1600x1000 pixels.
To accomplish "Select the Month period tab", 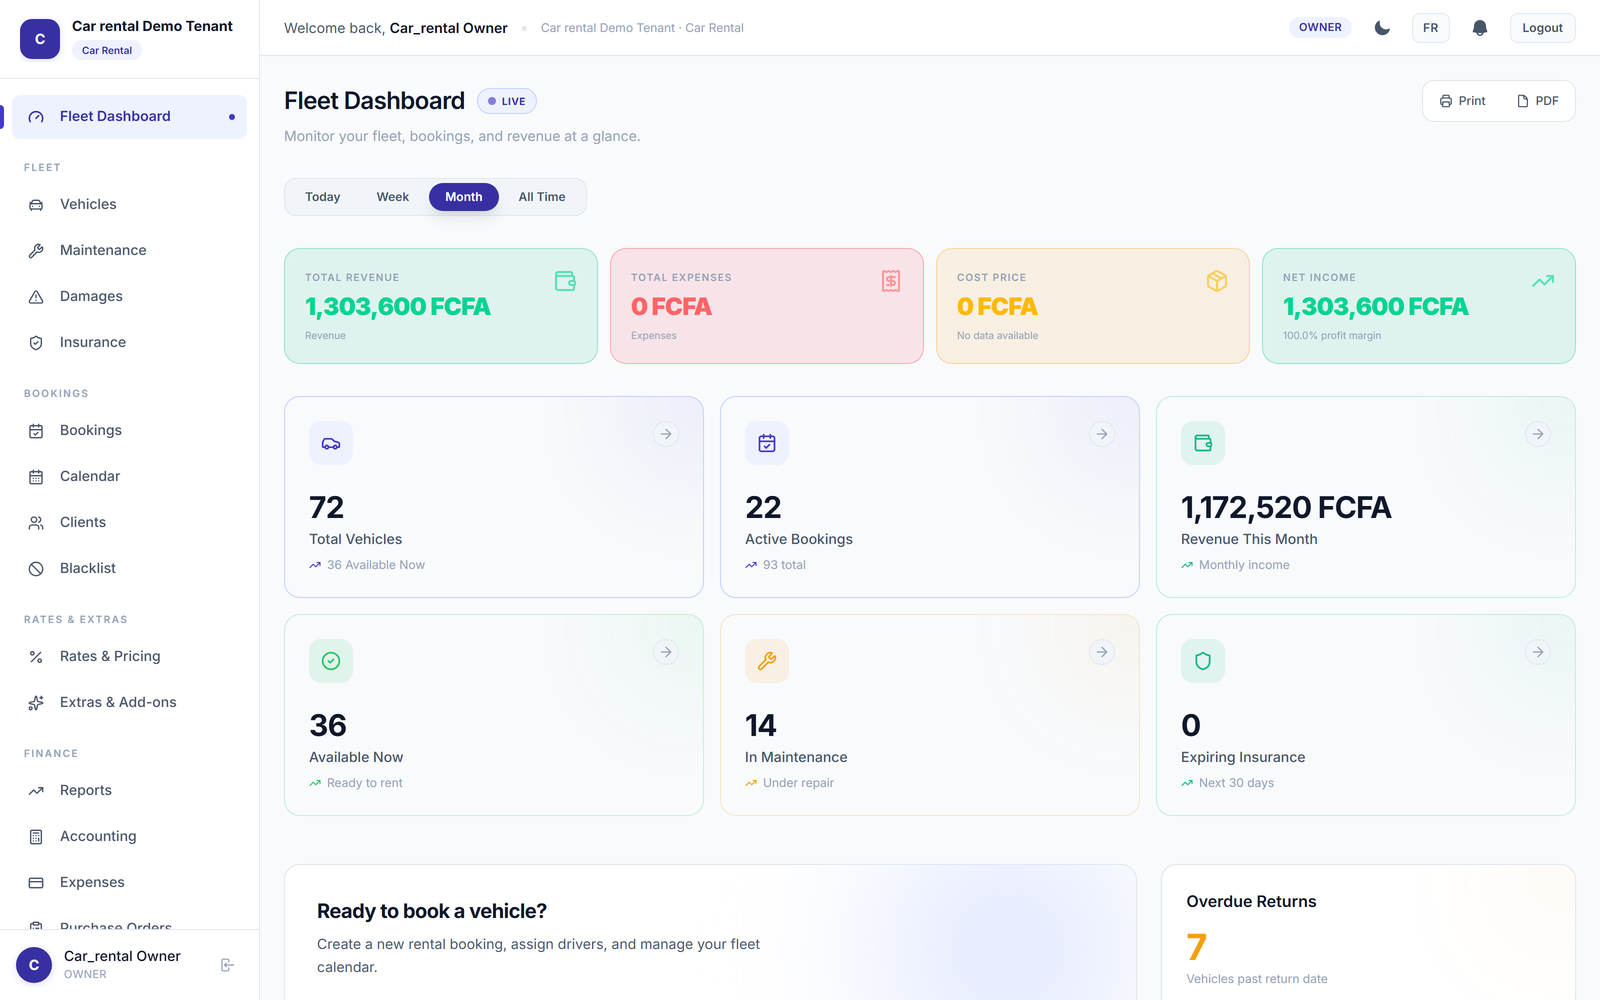I will coord(464,197).
